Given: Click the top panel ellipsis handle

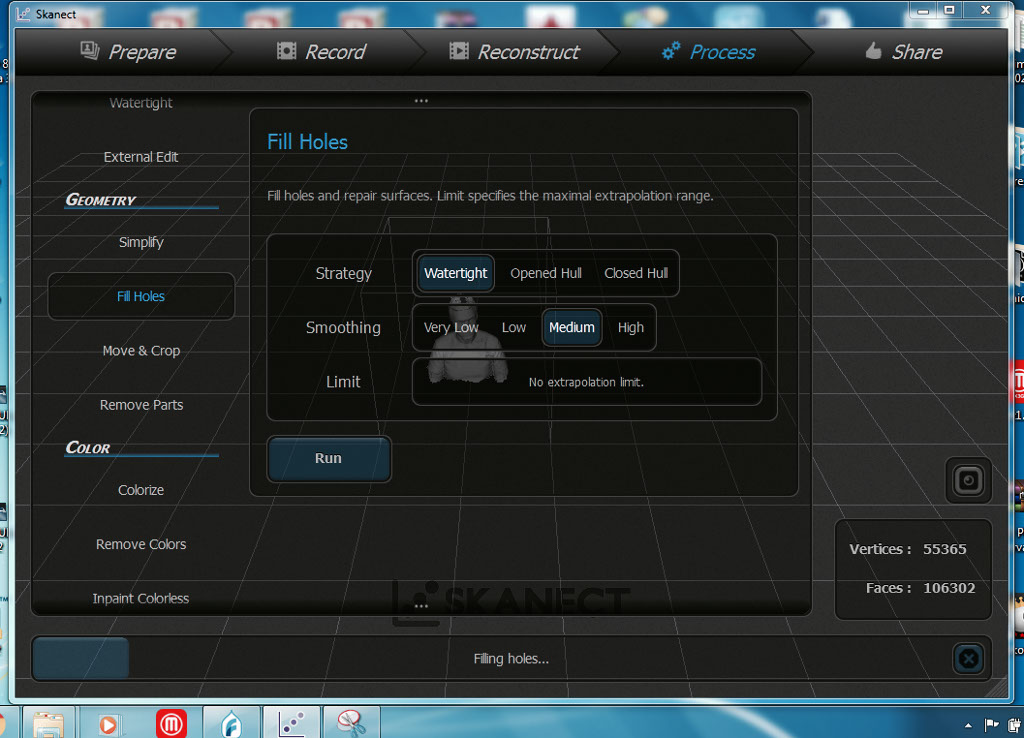Looking at the screenshot, I should click(x=421, y=101).
